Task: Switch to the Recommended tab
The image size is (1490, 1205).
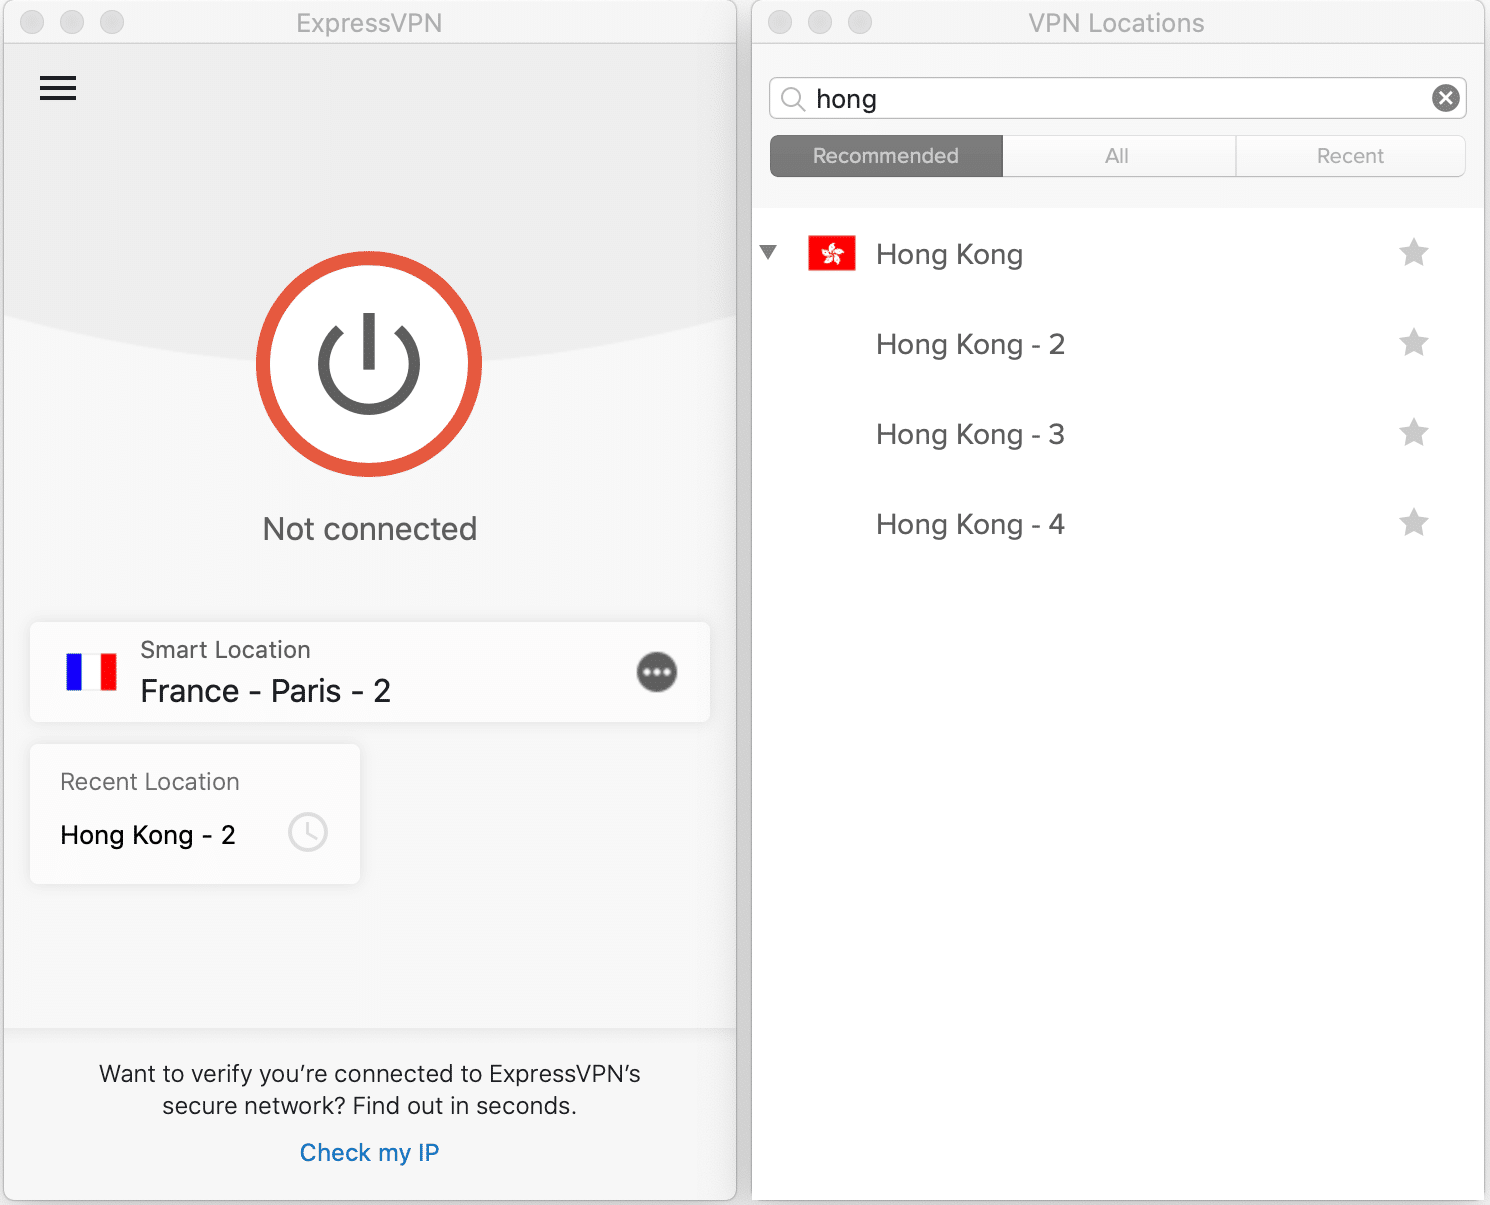Action: [886, 156]
